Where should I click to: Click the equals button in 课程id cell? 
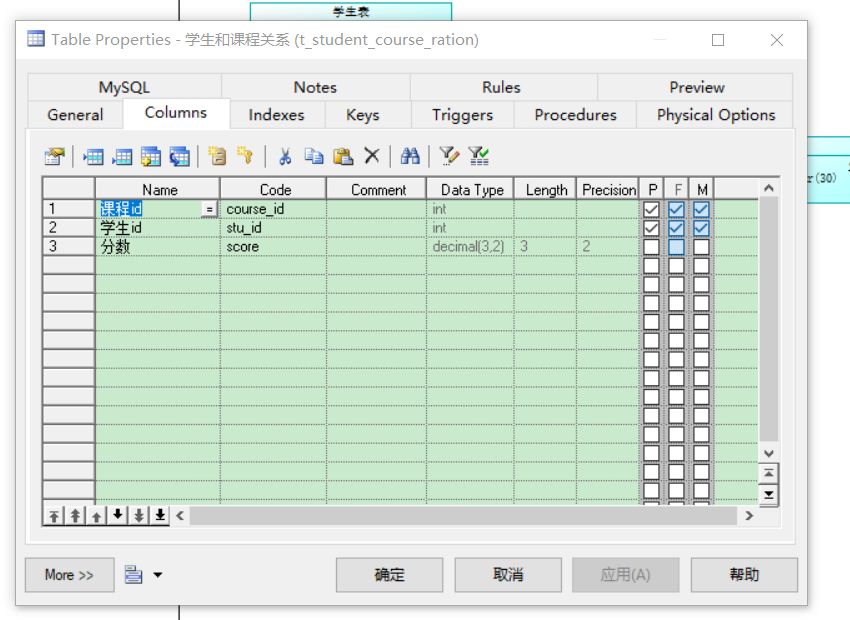point(209,209)
